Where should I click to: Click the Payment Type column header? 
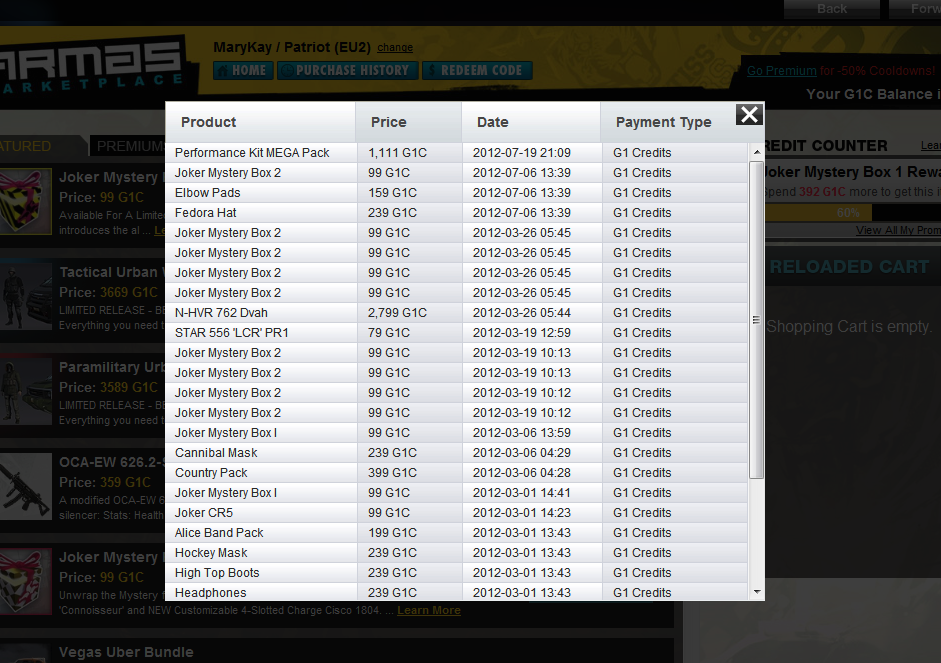[663, 122]
